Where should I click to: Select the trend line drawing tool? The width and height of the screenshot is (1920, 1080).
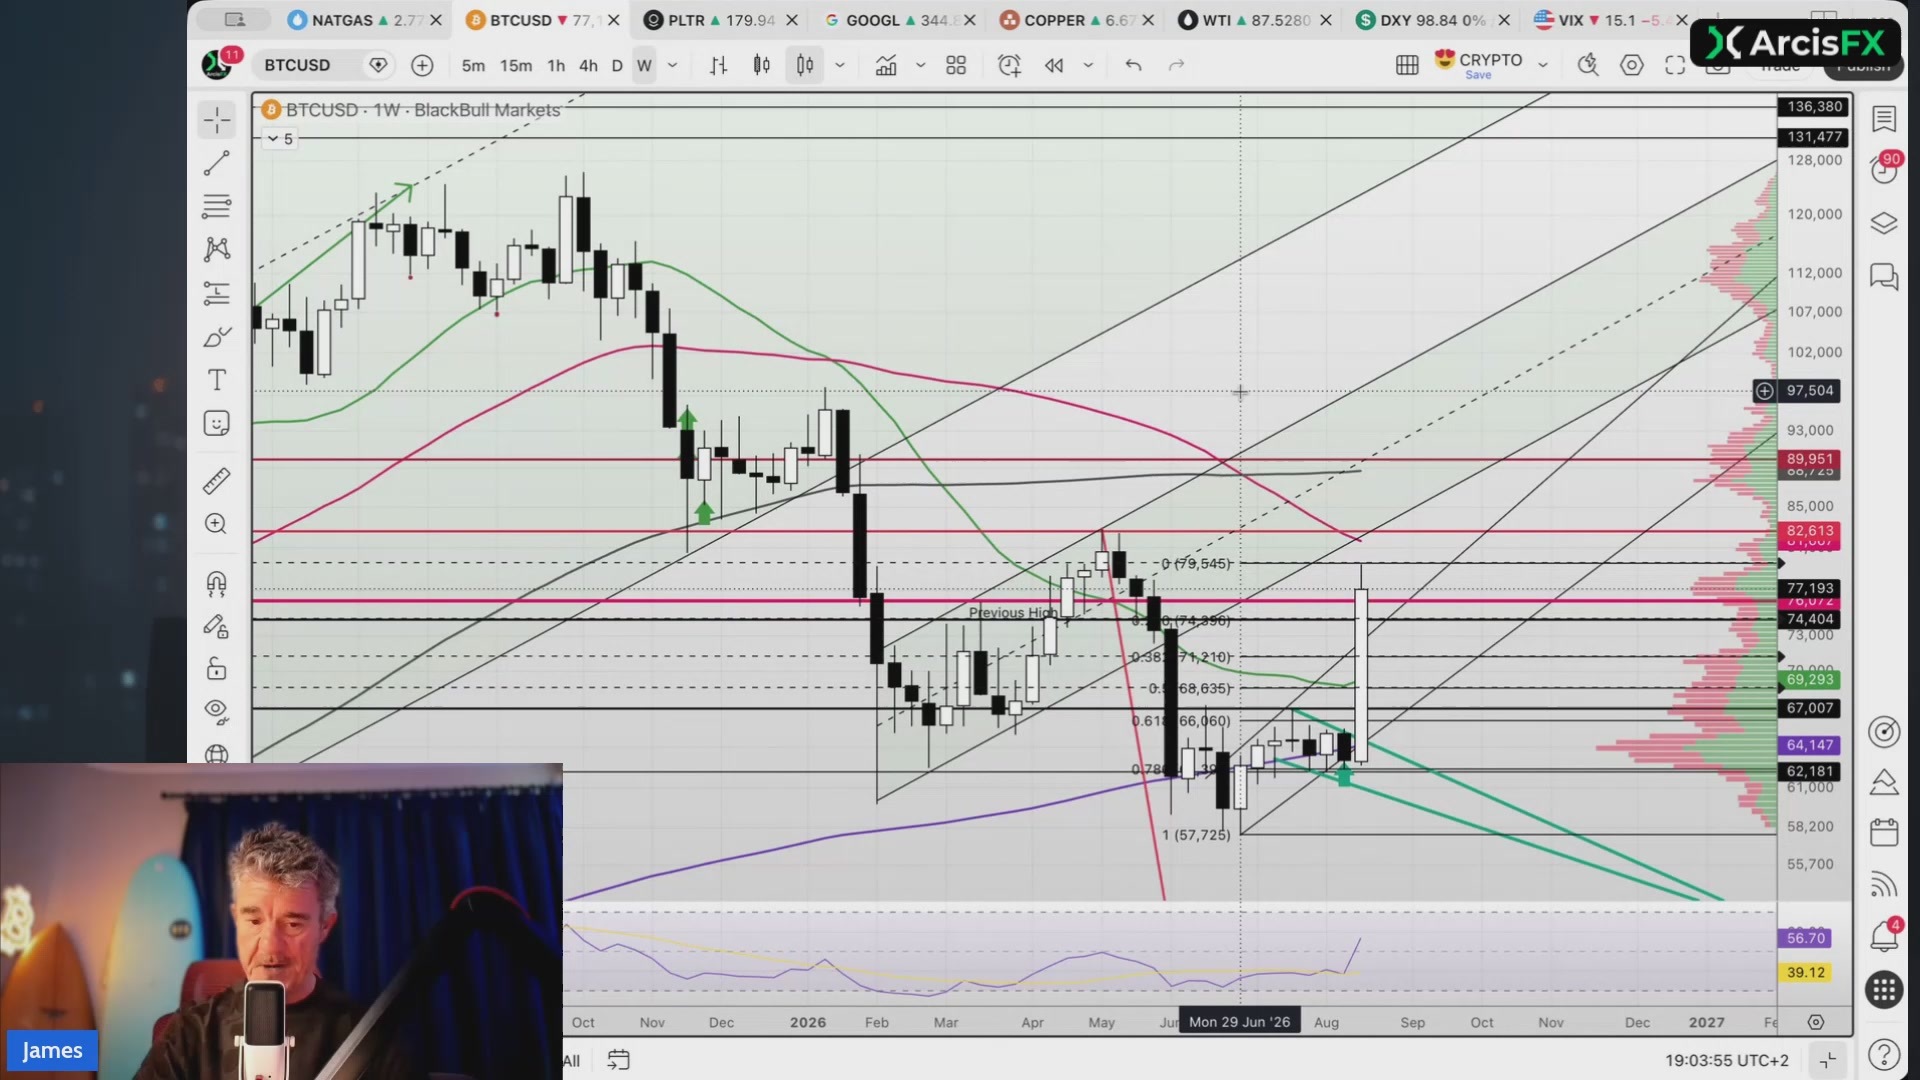[x=217, y=163]
